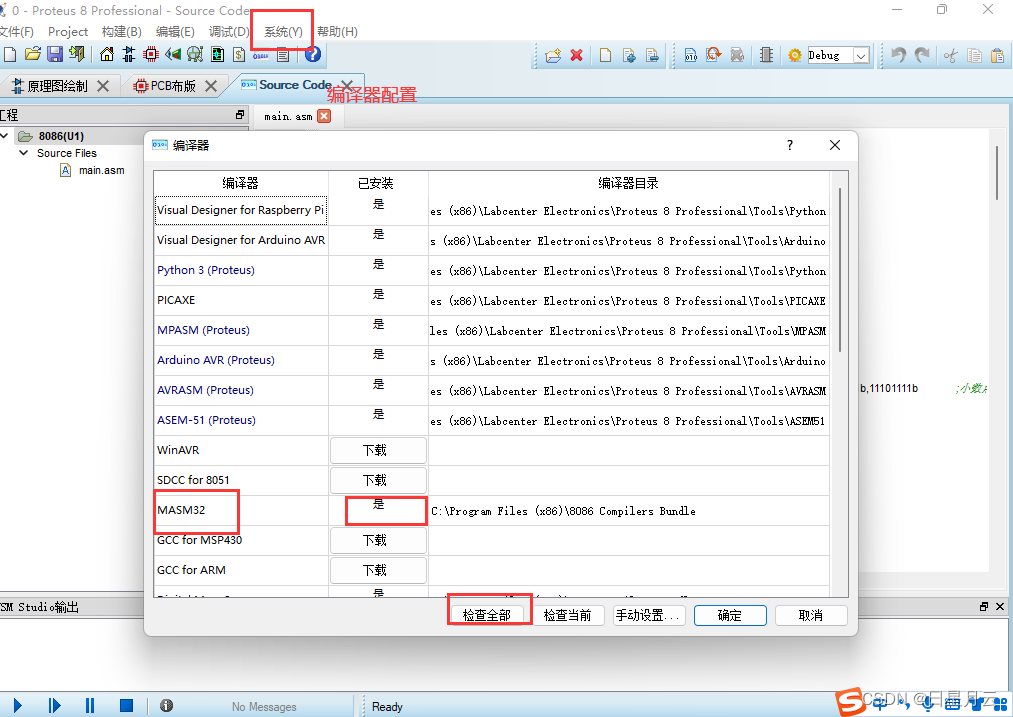The height and width of the screenshot is (717, 1013).
Task: Start simulation with the Play button
Action: (17, 705)
